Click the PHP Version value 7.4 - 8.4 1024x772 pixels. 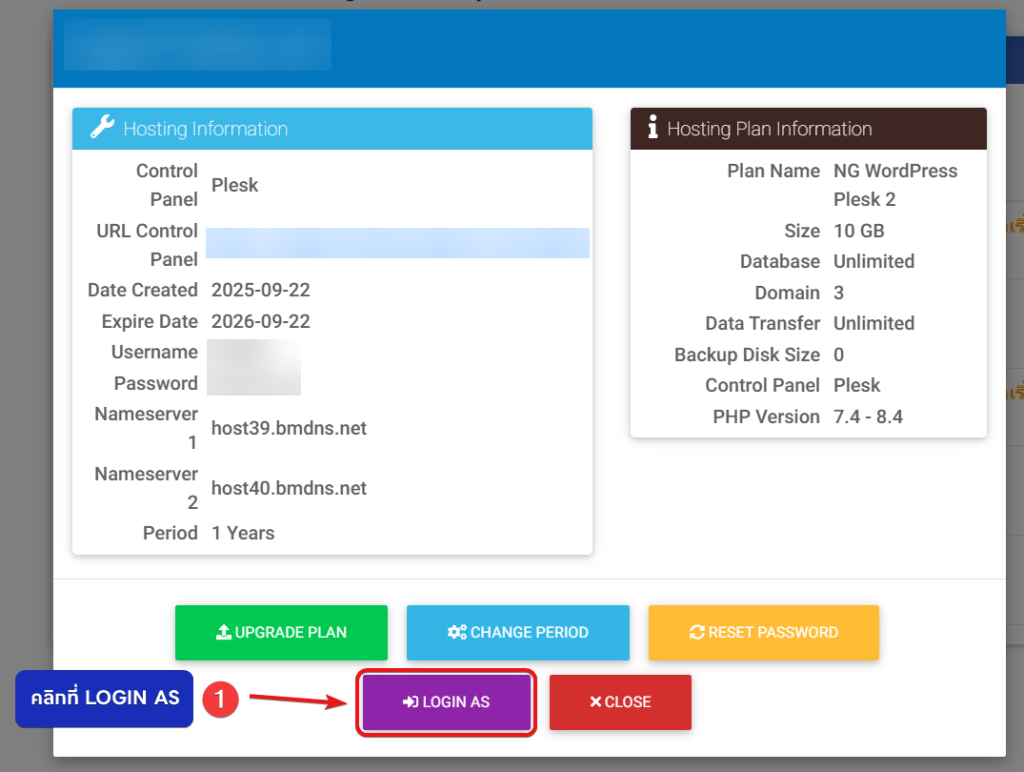(x=868, y=416)
